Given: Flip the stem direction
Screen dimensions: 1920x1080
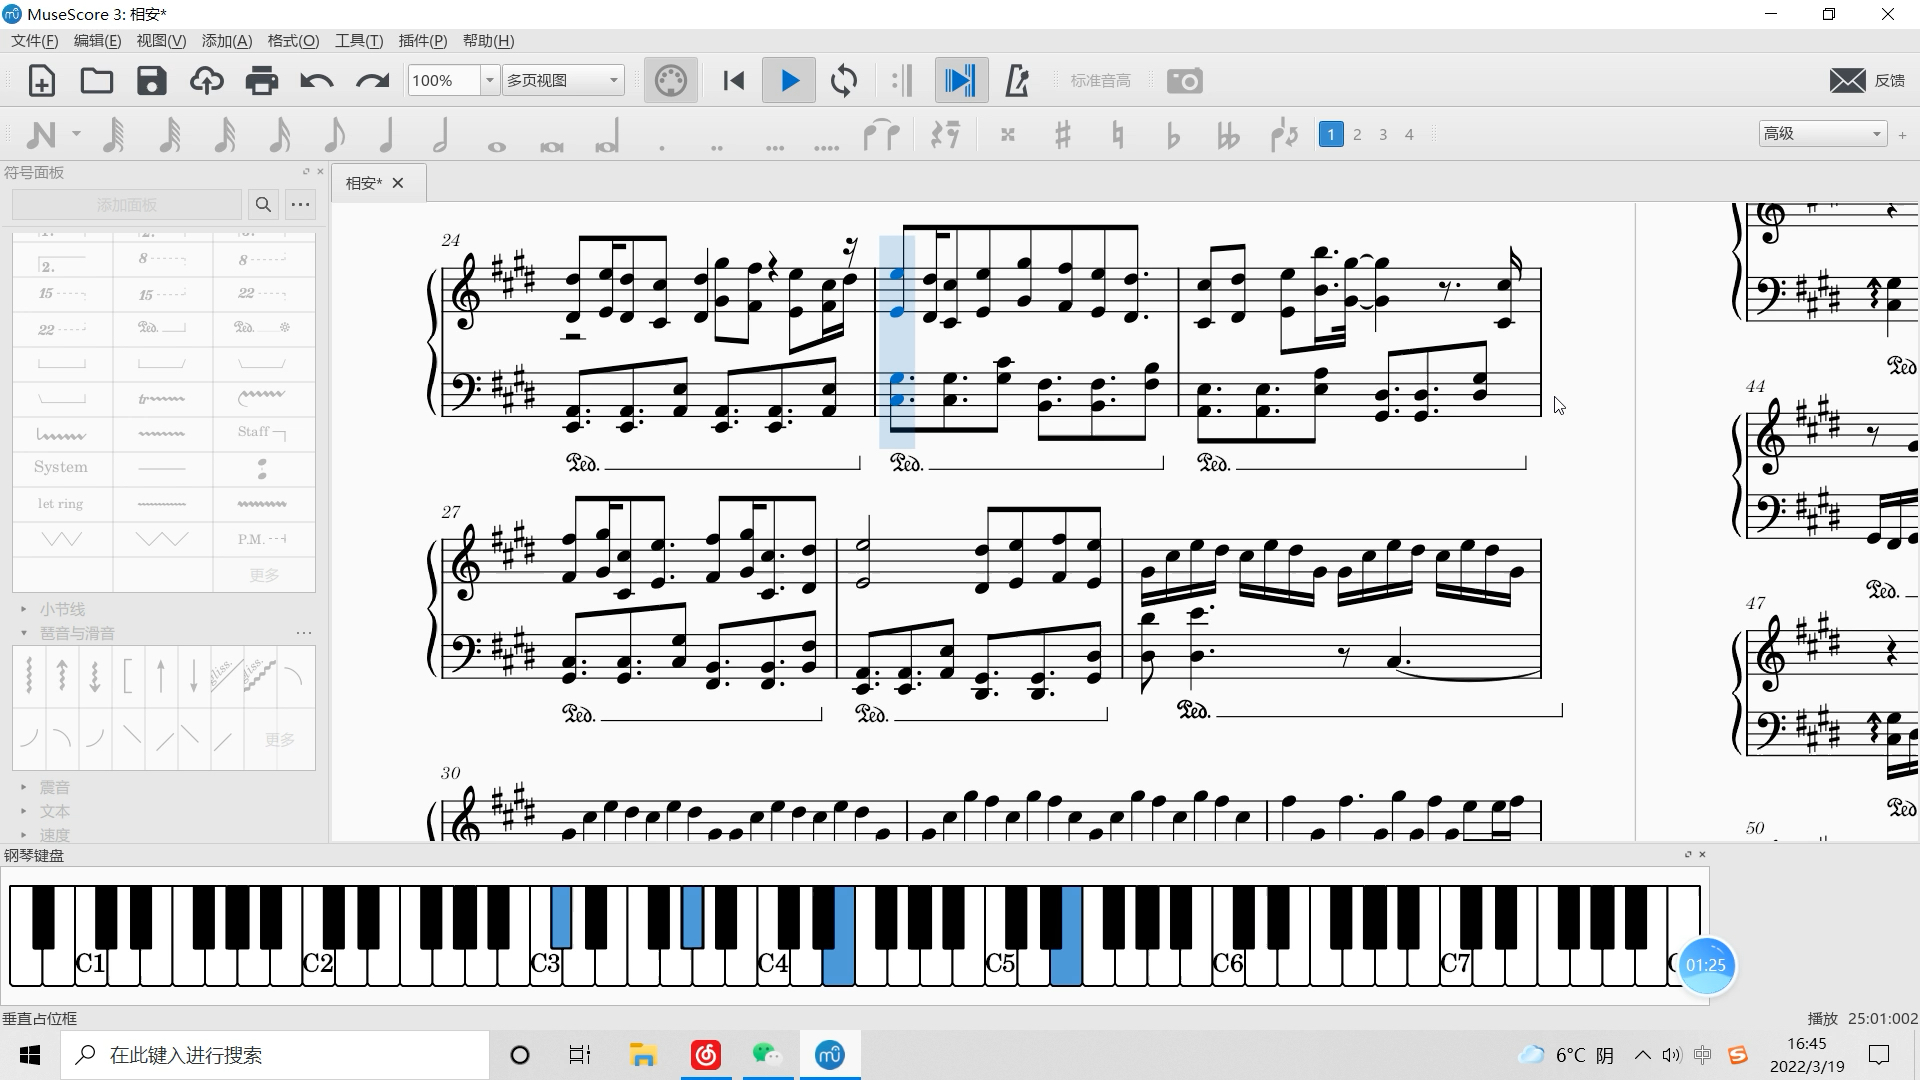Looking at the screenshot, I should click(1283, 134).
